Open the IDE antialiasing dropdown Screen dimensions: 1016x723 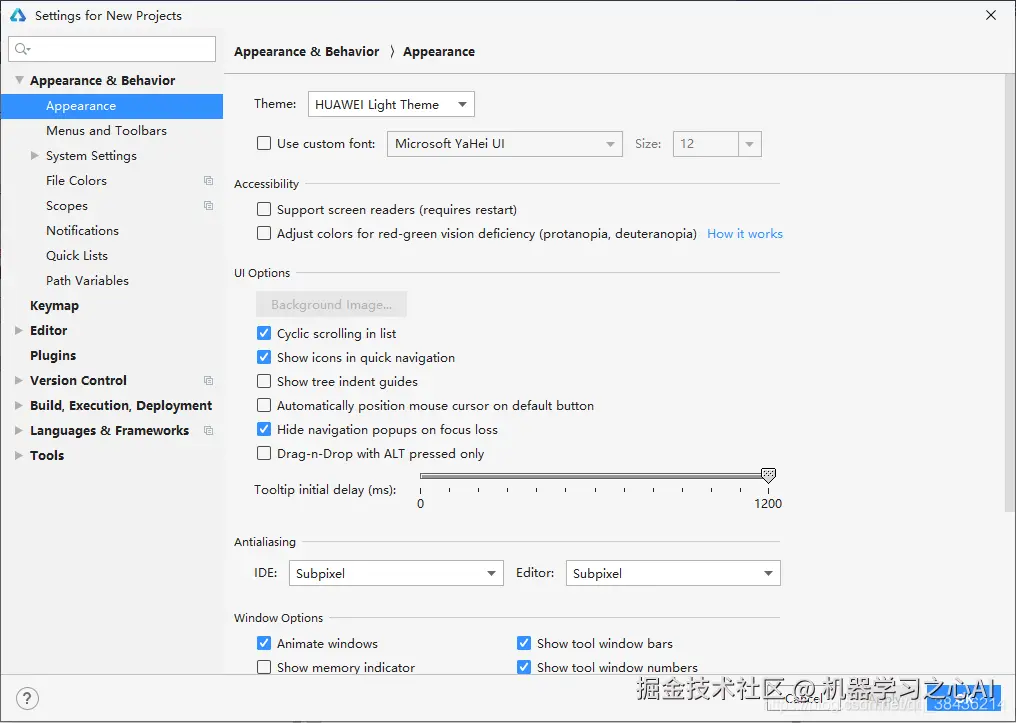tap(396, 573)
